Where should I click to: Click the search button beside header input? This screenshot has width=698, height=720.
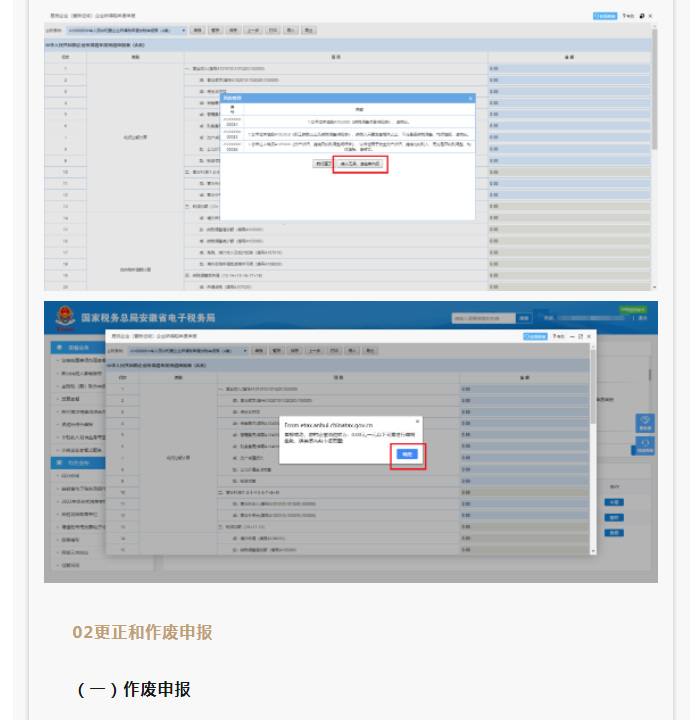click(x=524, y=318)
